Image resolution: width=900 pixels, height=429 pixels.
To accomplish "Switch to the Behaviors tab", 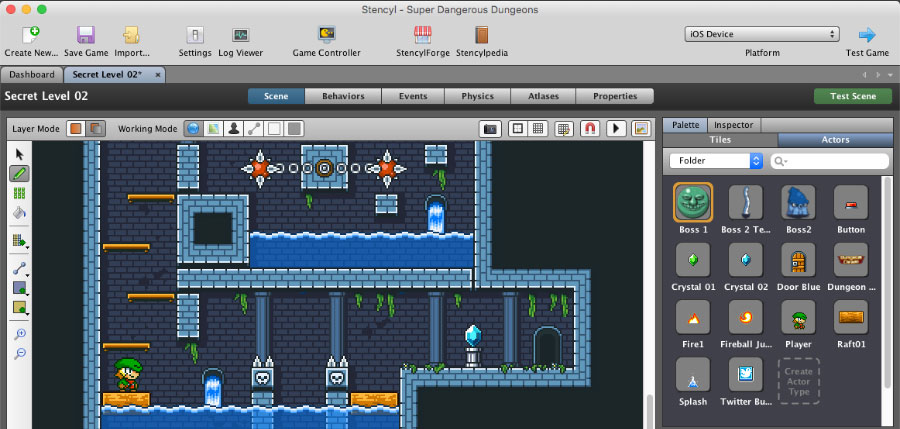I will click(342, 96).
